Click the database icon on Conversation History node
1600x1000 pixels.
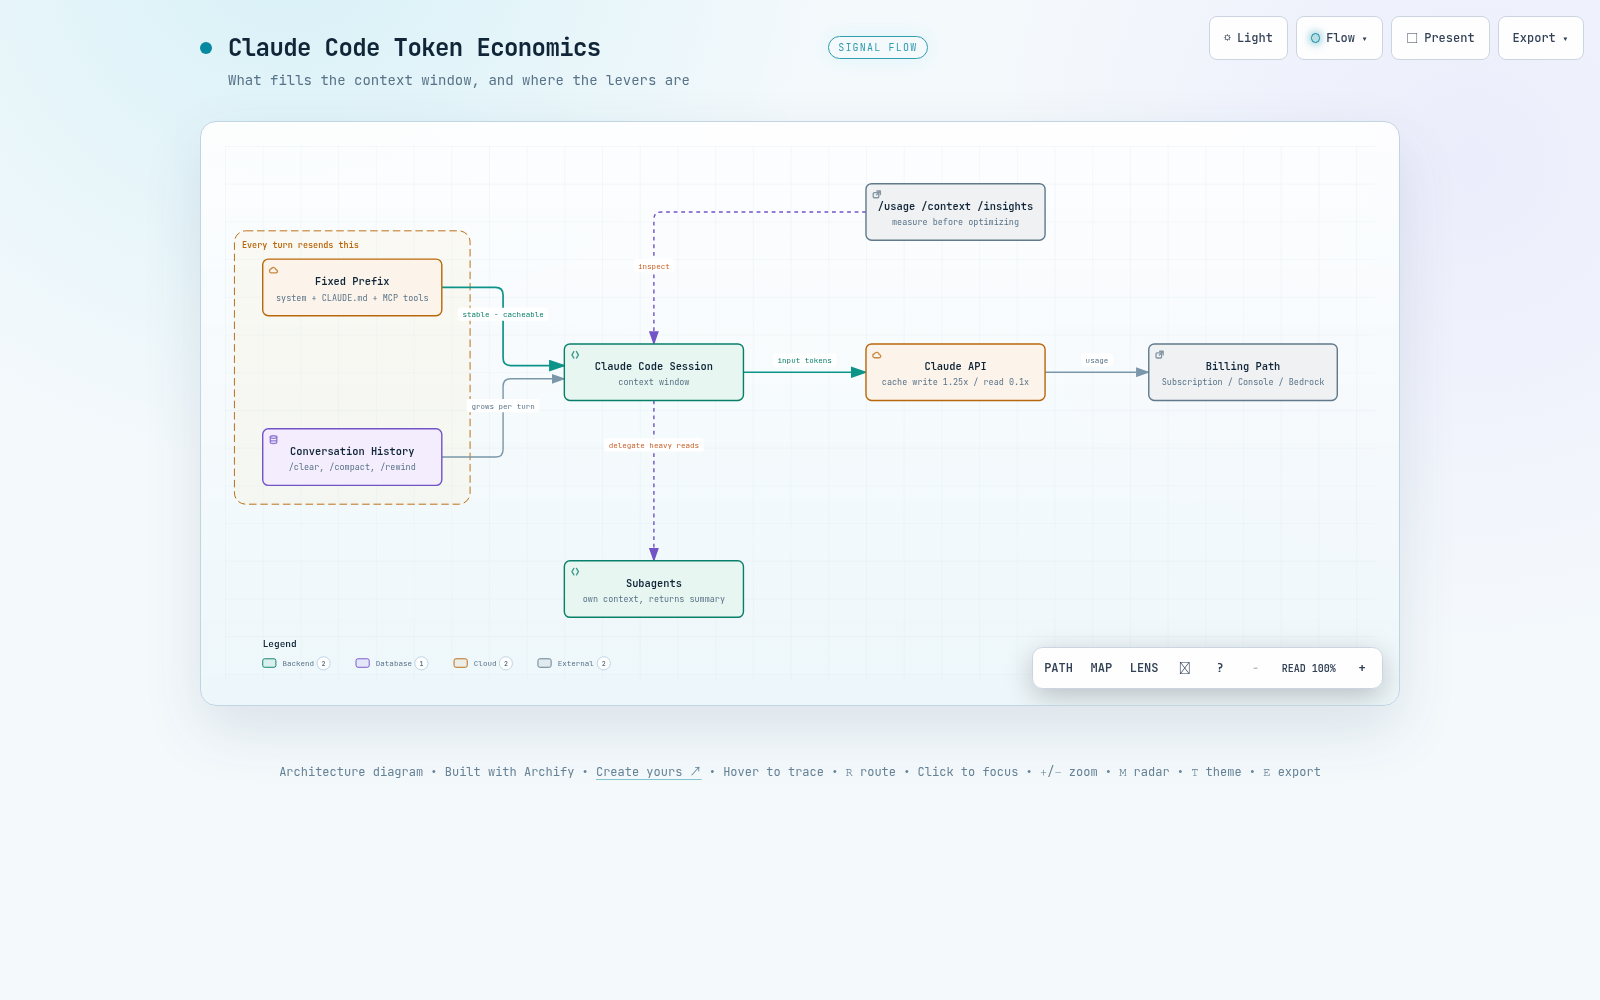click(x=273, y=439)
